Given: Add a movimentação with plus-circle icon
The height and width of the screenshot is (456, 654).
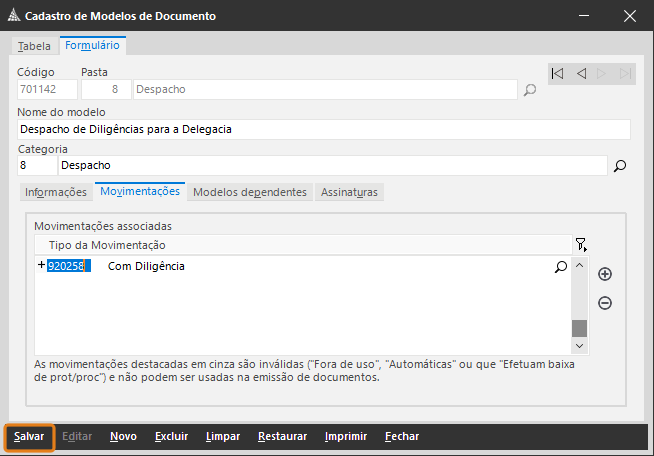Looking at the screenshot, I should click(605, 274).
